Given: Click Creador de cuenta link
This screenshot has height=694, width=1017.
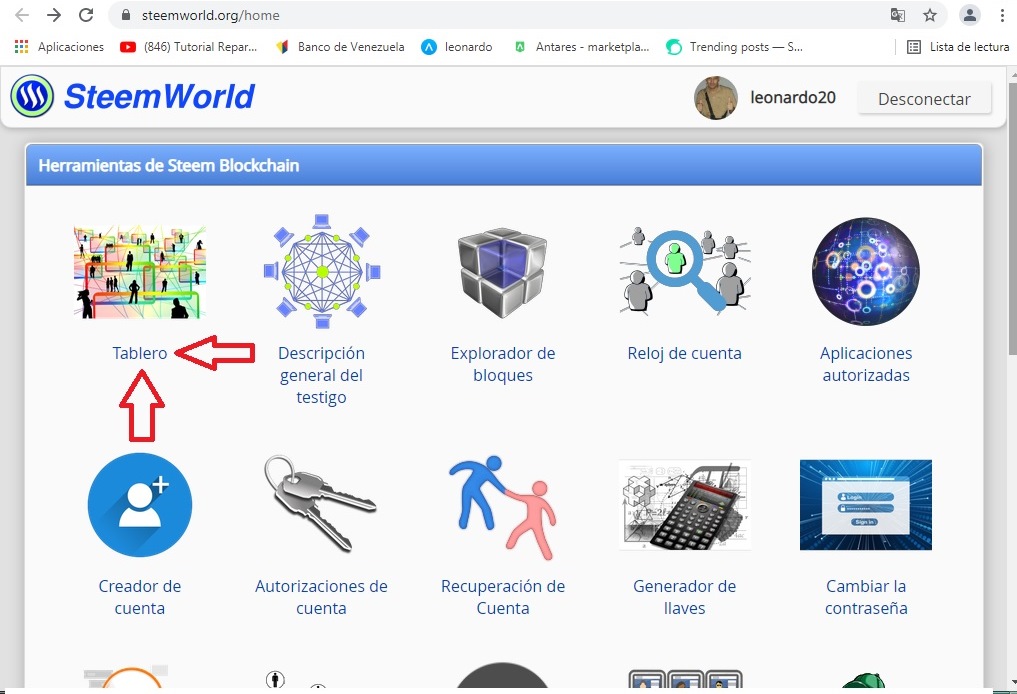Looking at the screenshot, I should click(x=139, y=597).
